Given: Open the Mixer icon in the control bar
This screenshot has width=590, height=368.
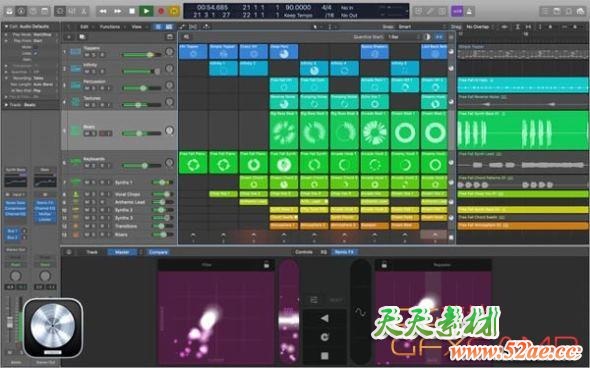Looking at the screenshot, I should click(72, 11).
